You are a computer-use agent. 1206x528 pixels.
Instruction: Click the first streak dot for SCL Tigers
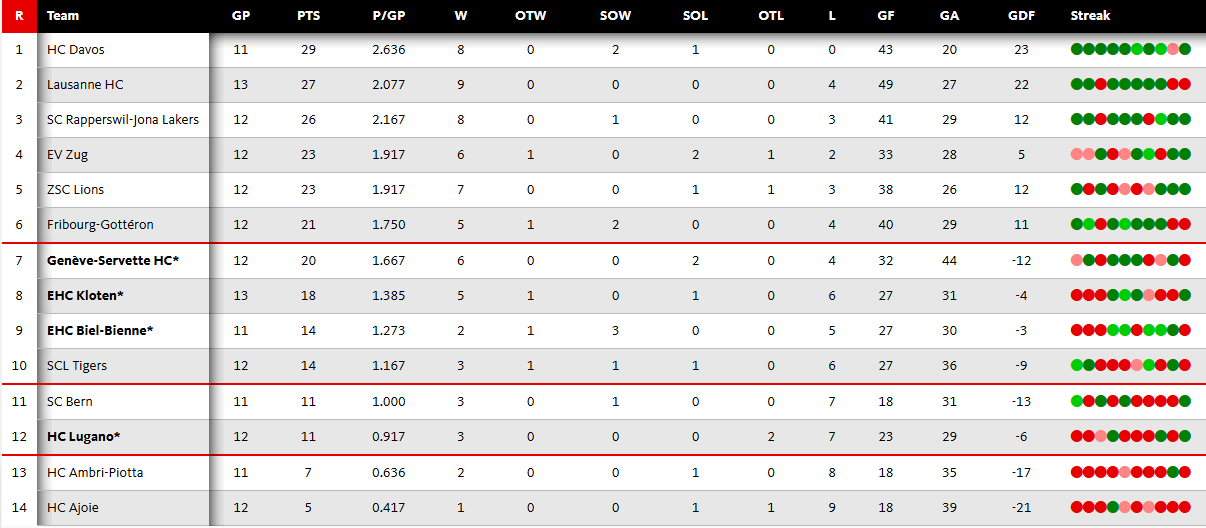pyautogui.click(x=1076, y=366)
